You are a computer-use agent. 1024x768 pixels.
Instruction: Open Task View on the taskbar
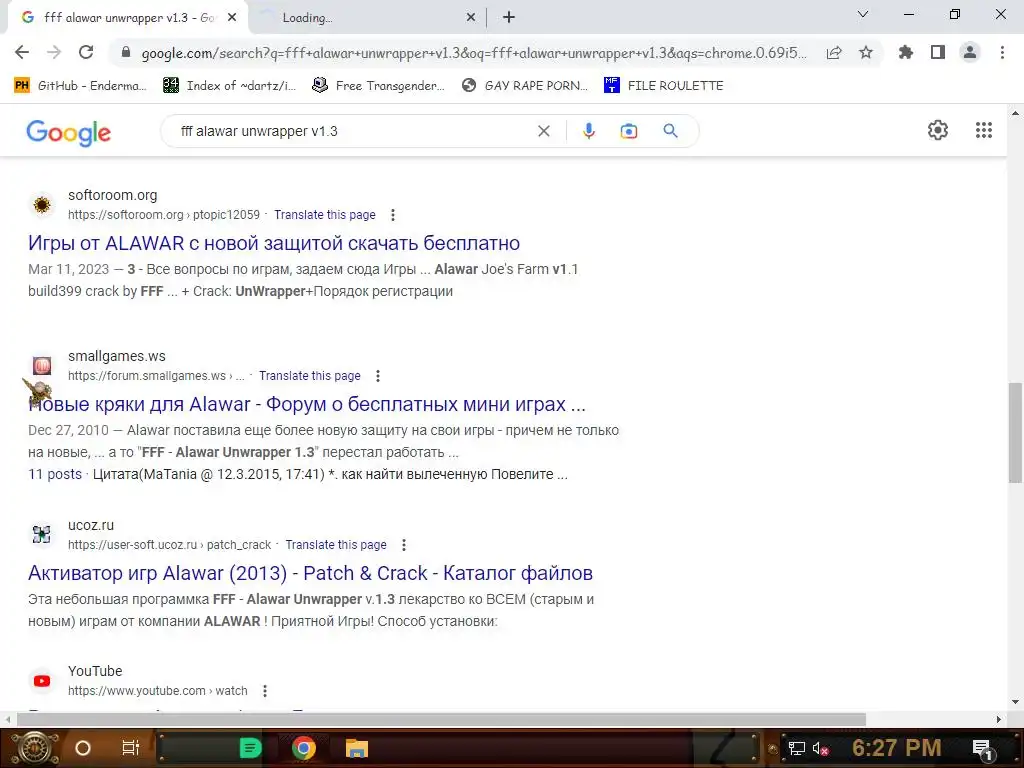tap(131, 748)
